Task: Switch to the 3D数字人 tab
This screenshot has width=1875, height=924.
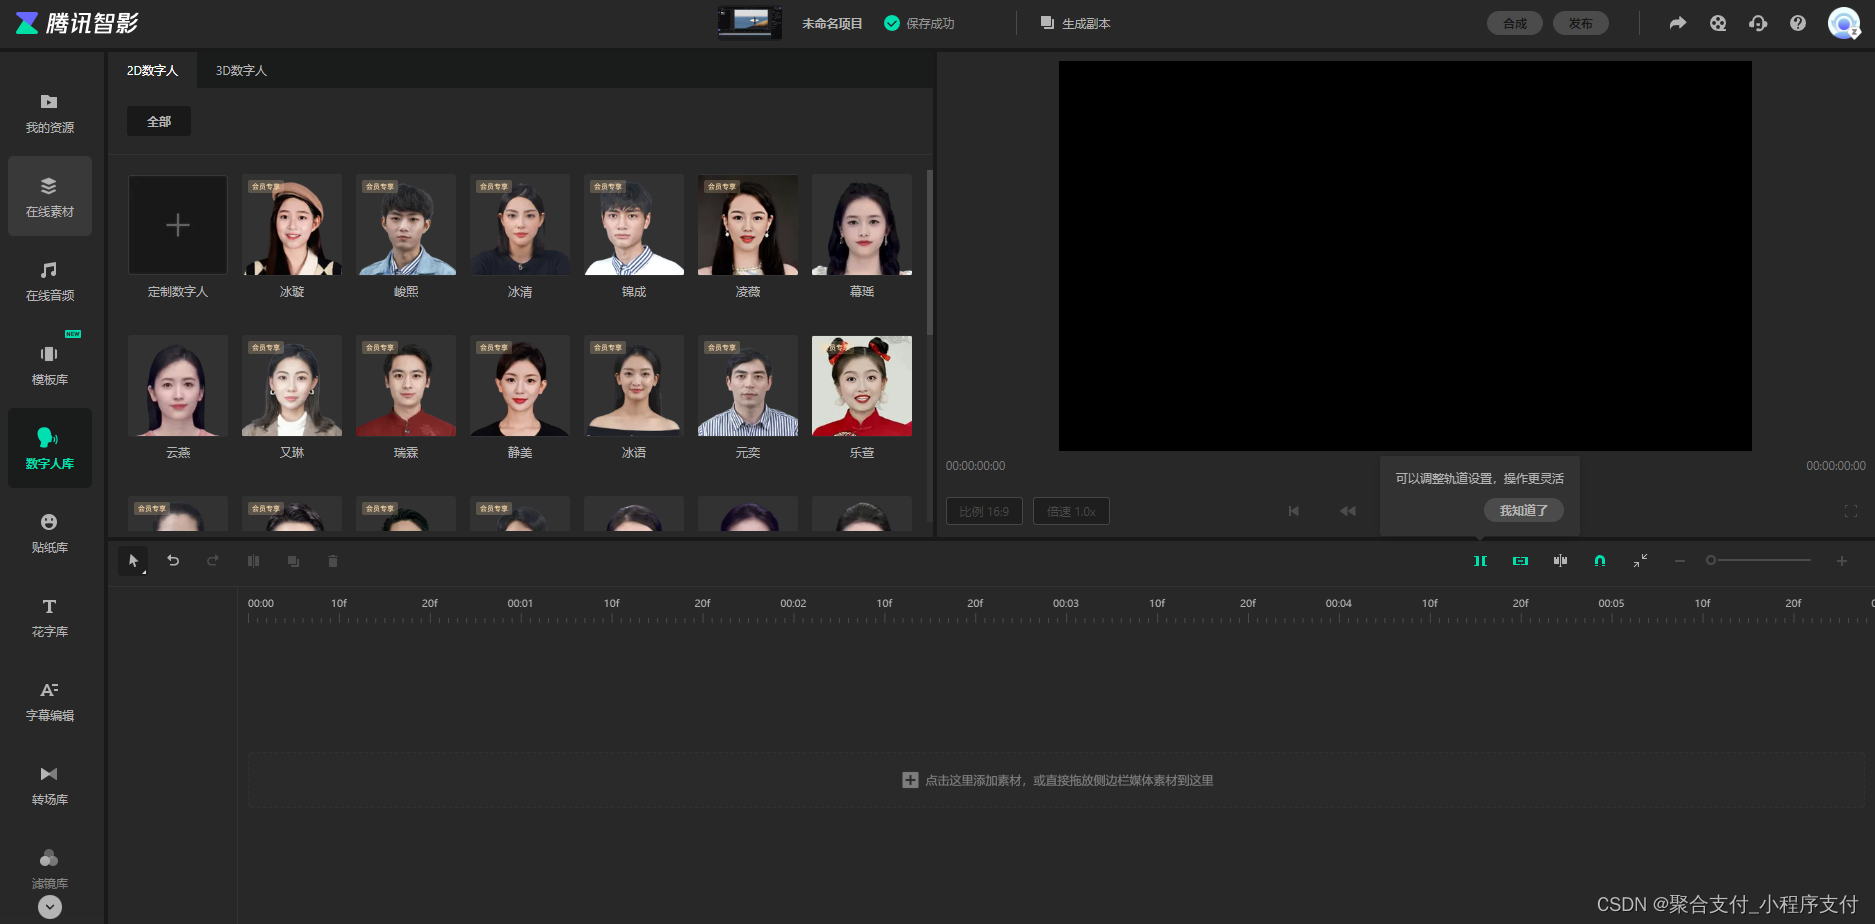Action: (241, 70)
